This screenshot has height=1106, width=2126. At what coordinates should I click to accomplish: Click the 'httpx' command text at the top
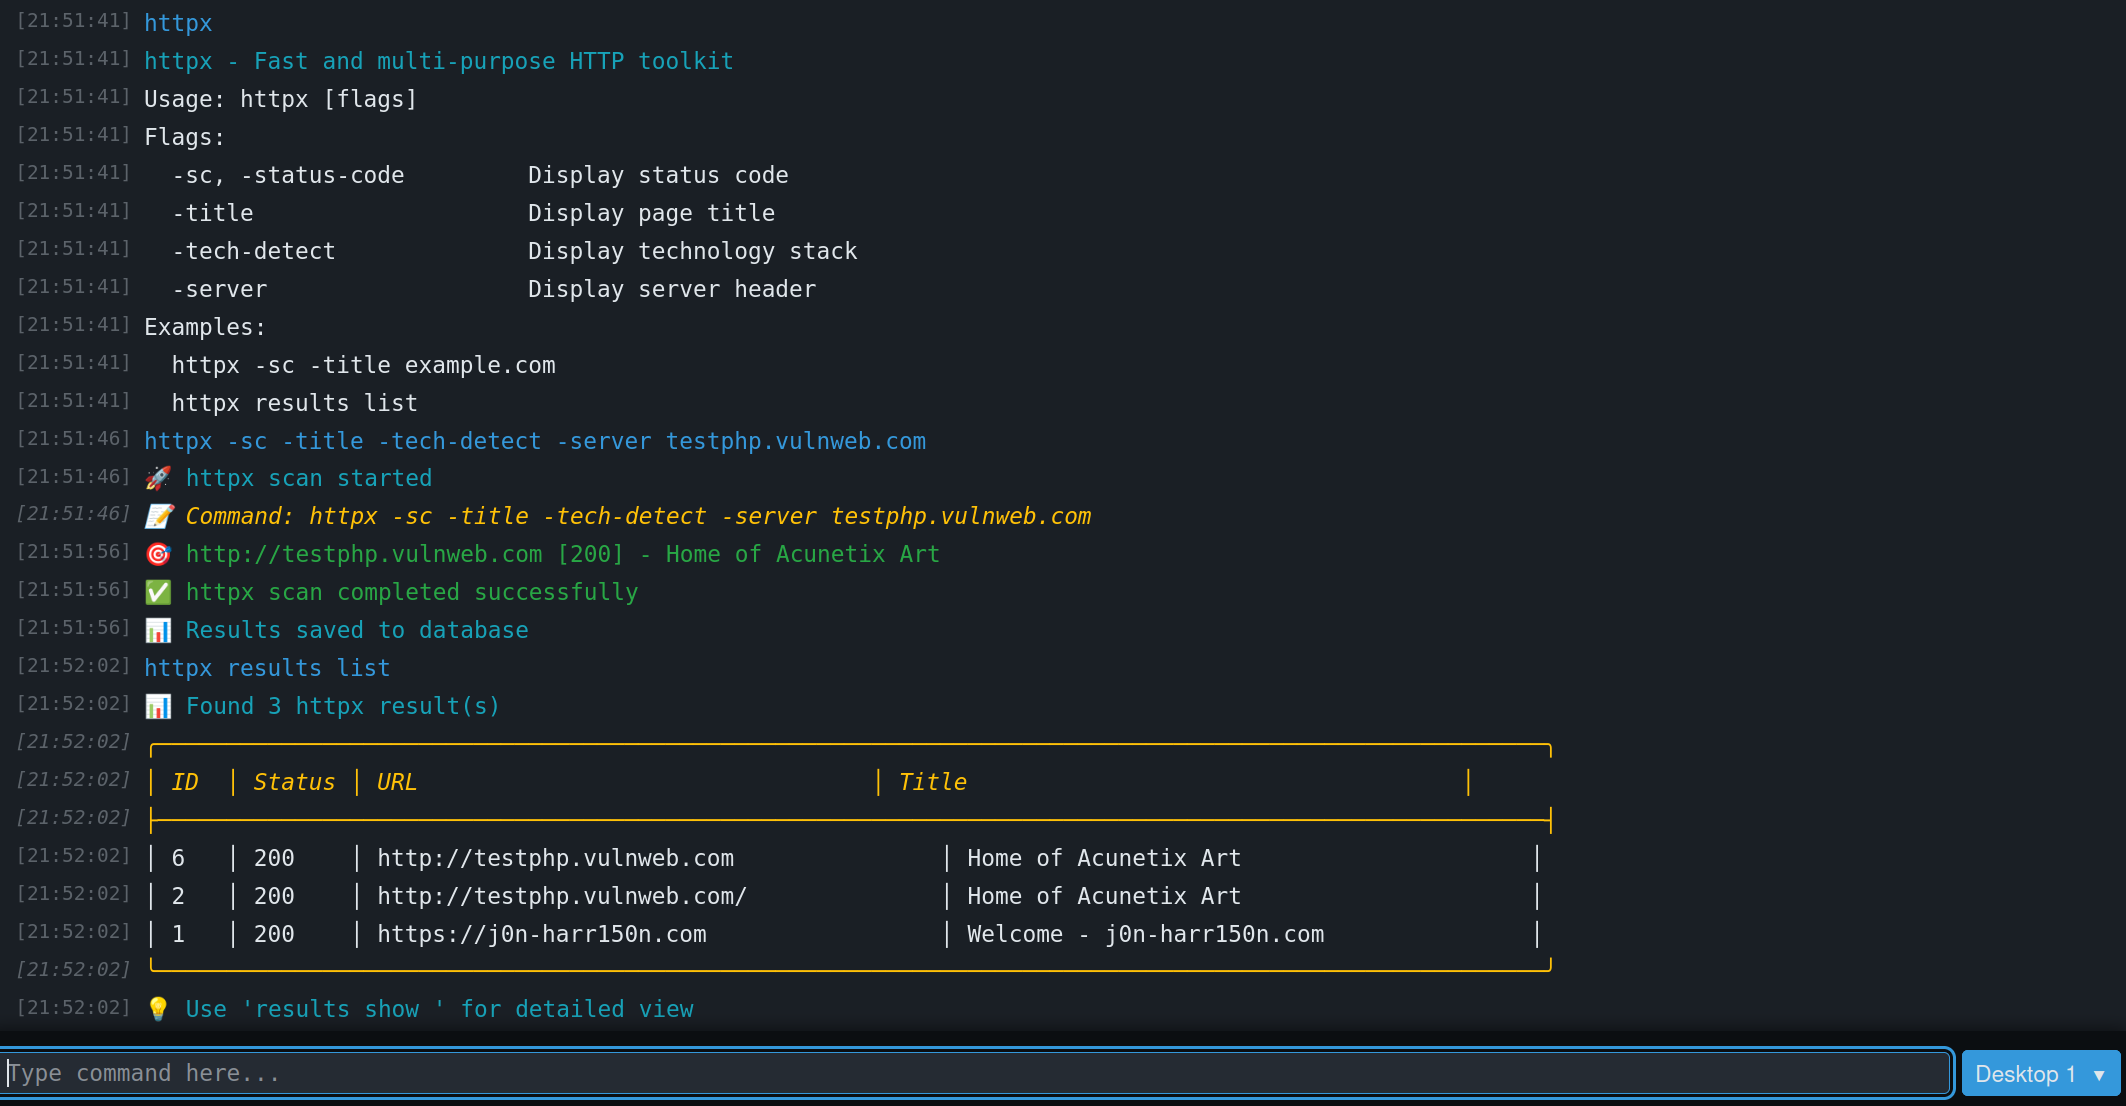178,22
